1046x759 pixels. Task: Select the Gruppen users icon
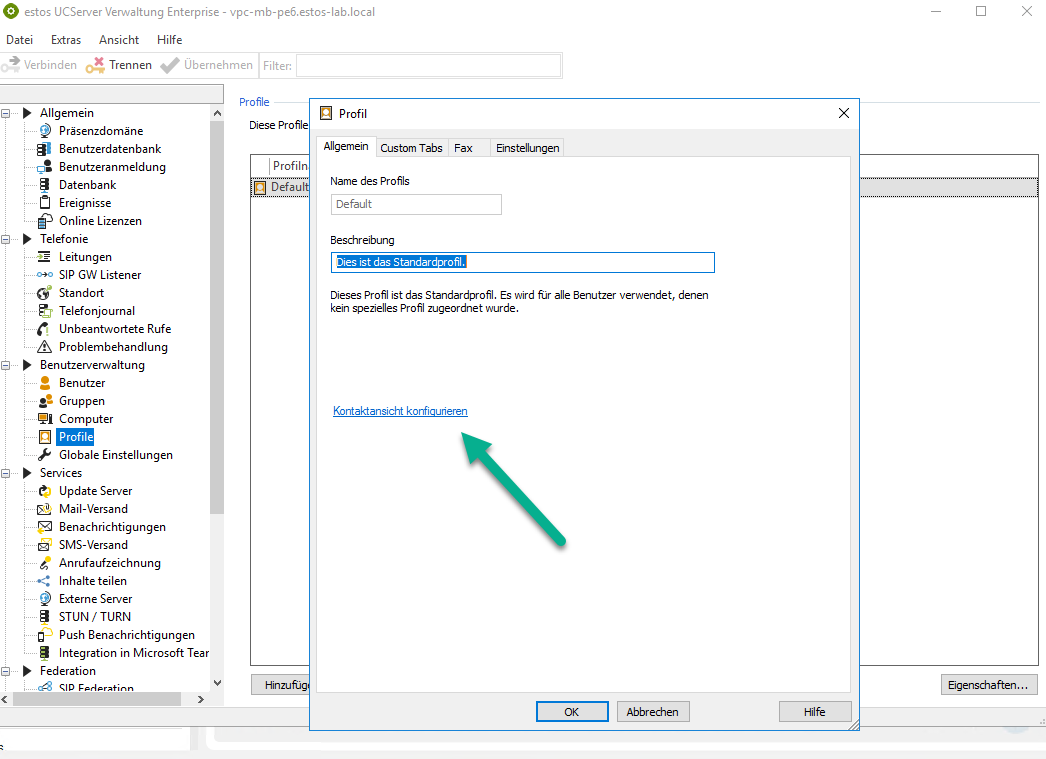44,401
